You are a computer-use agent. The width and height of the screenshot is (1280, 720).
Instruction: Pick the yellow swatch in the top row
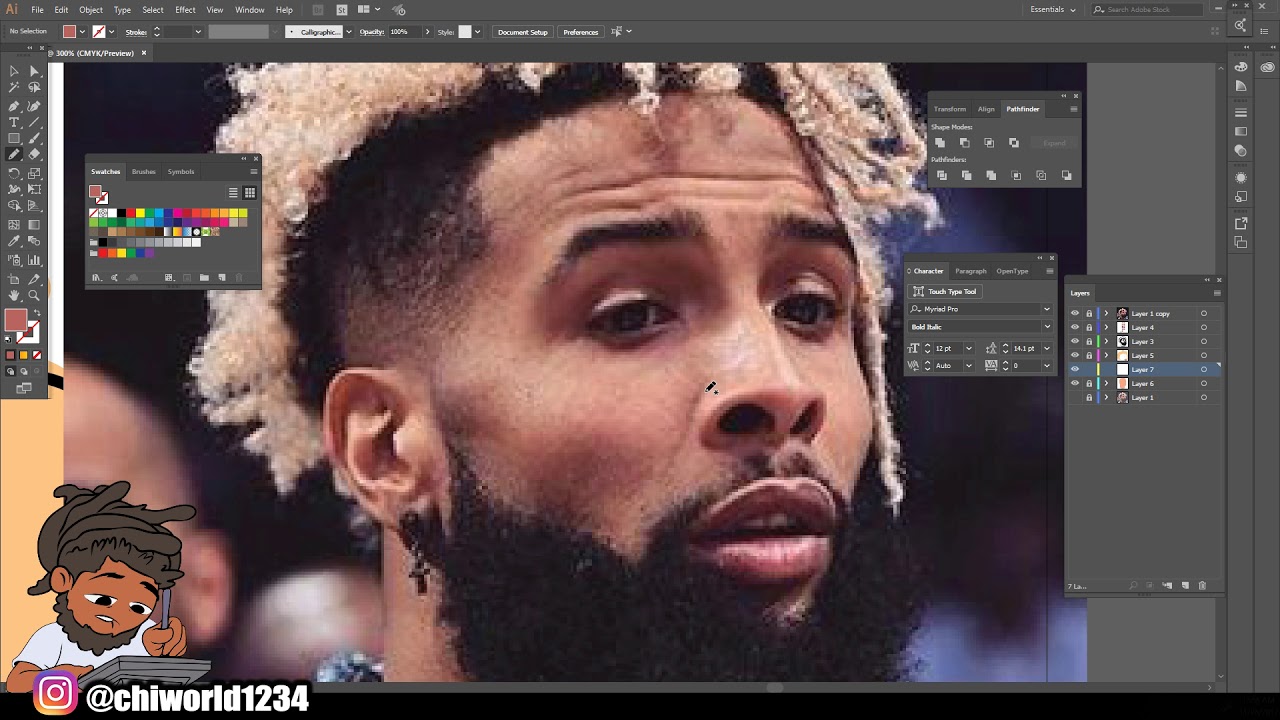(x=140, y=212)
